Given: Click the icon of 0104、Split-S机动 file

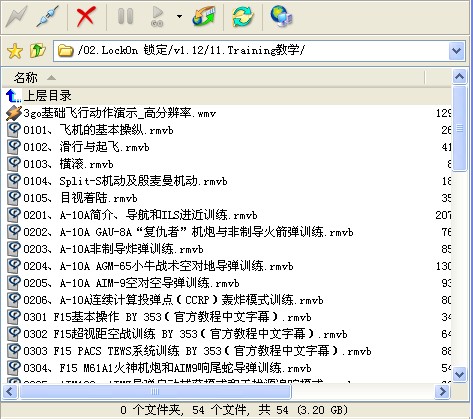Looking at the screenshot, I should point(14,181).
